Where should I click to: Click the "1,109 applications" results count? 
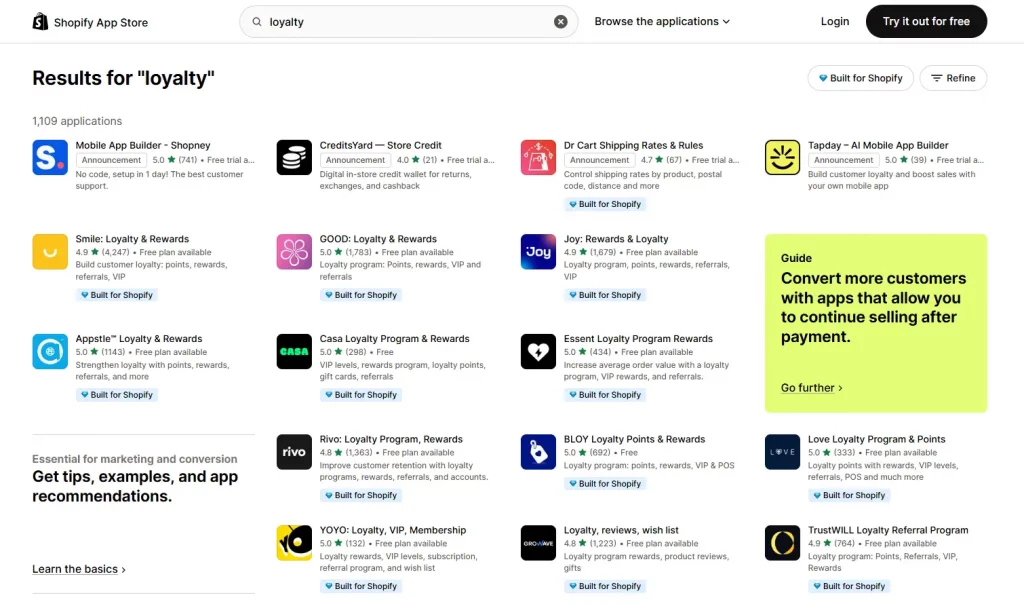[x=77, y=121]
